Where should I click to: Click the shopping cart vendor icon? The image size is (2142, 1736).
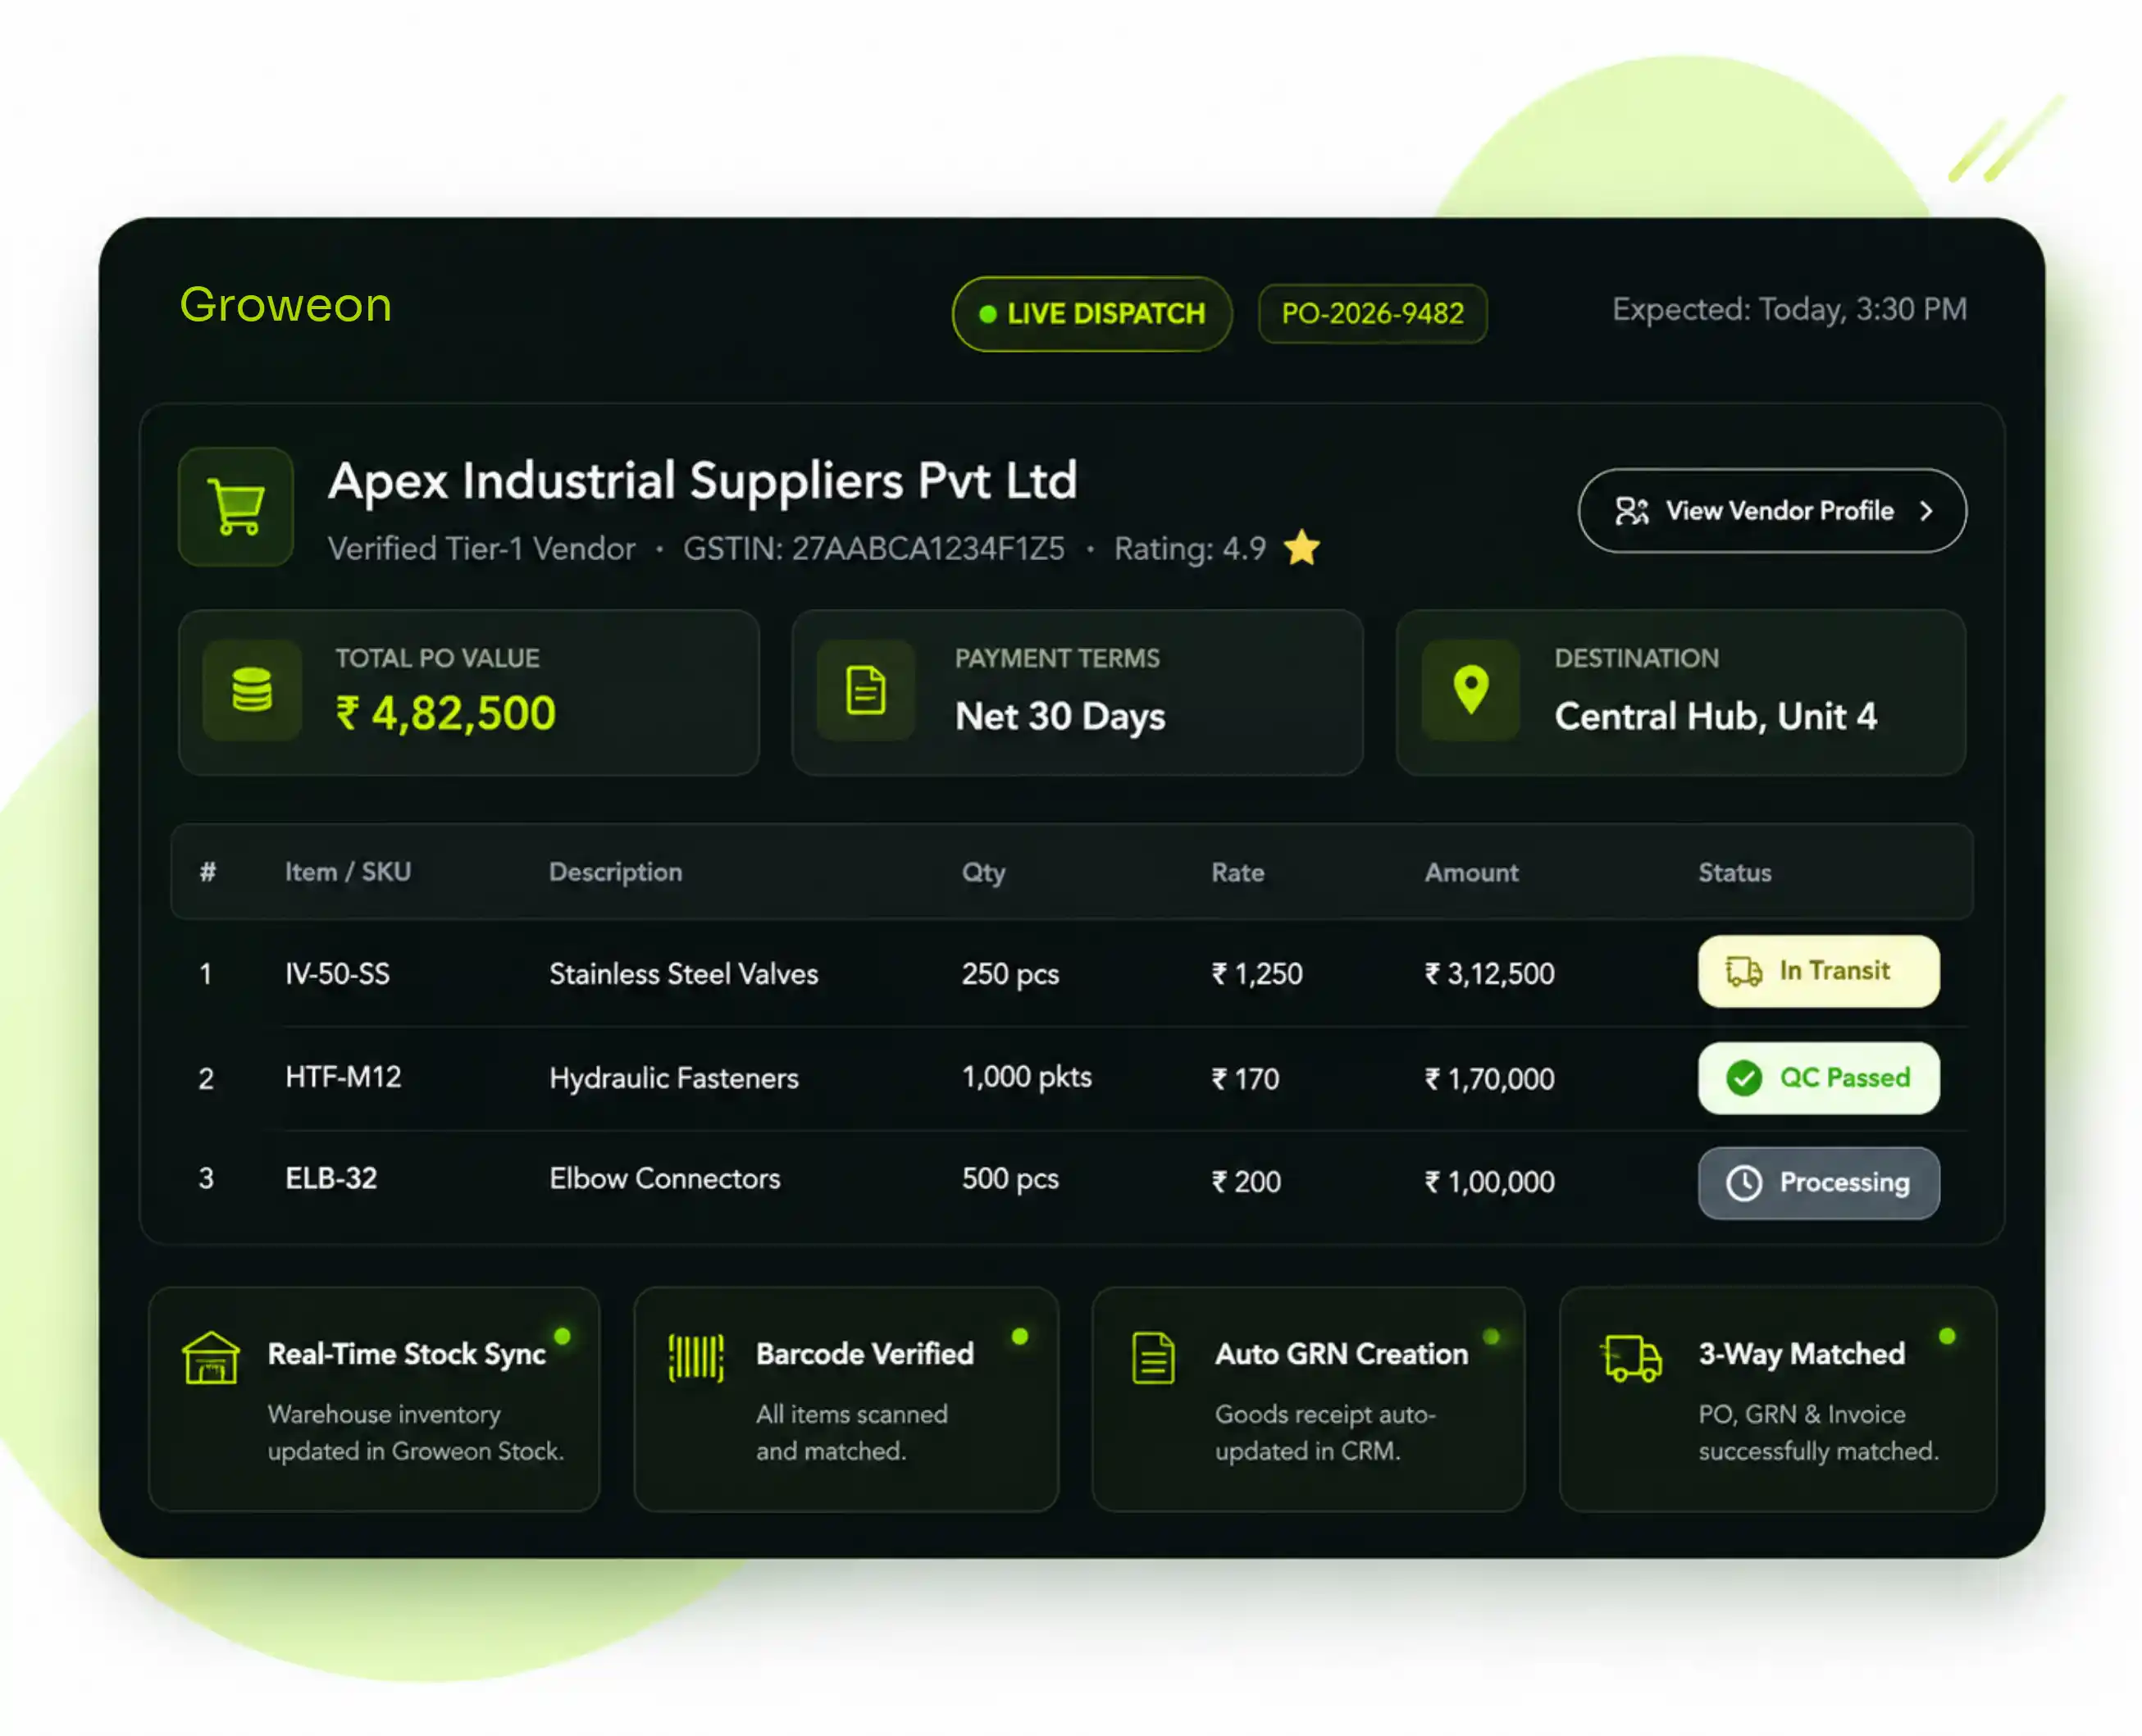pyautogui.click(x=236, y=507)
